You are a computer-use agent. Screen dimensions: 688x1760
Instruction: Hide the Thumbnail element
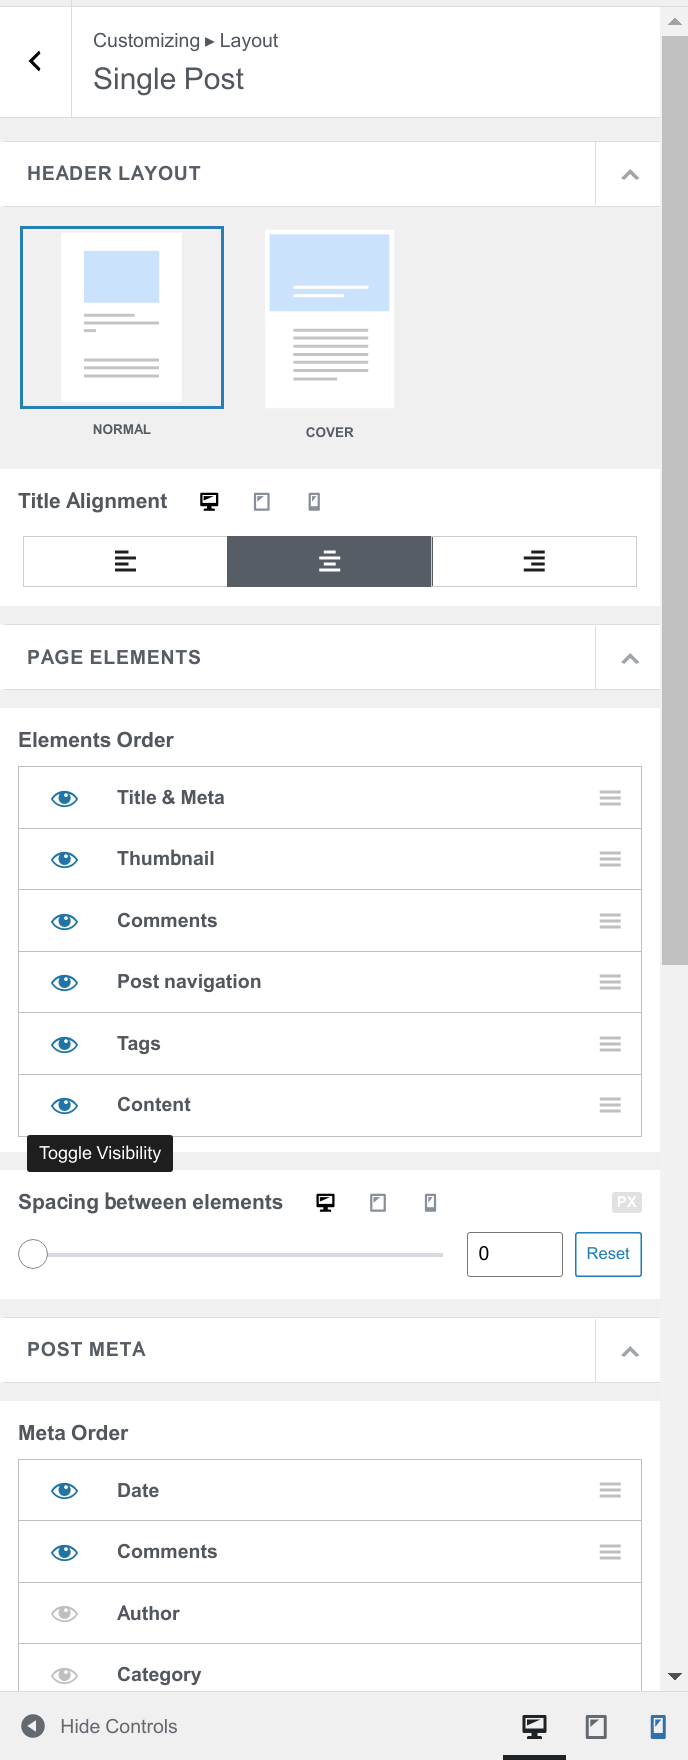click(63, 858)
